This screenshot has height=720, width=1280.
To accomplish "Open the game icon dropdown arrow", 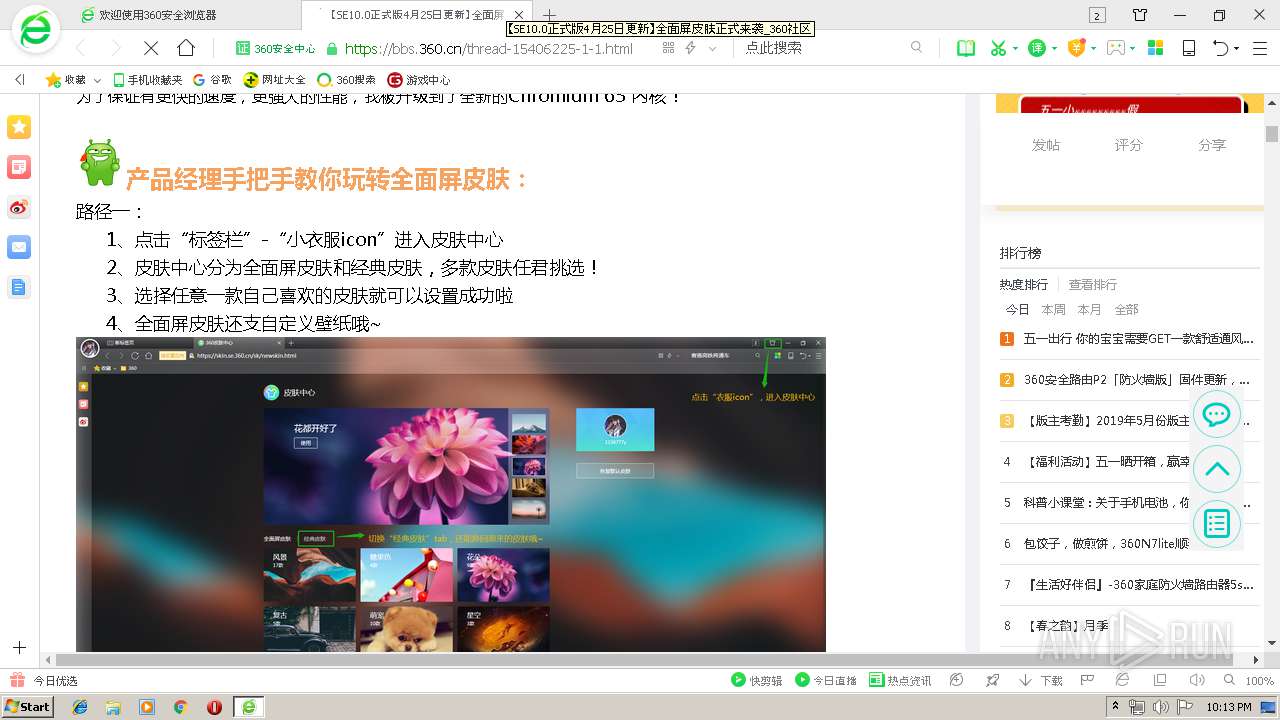I will pos(1133,48).
